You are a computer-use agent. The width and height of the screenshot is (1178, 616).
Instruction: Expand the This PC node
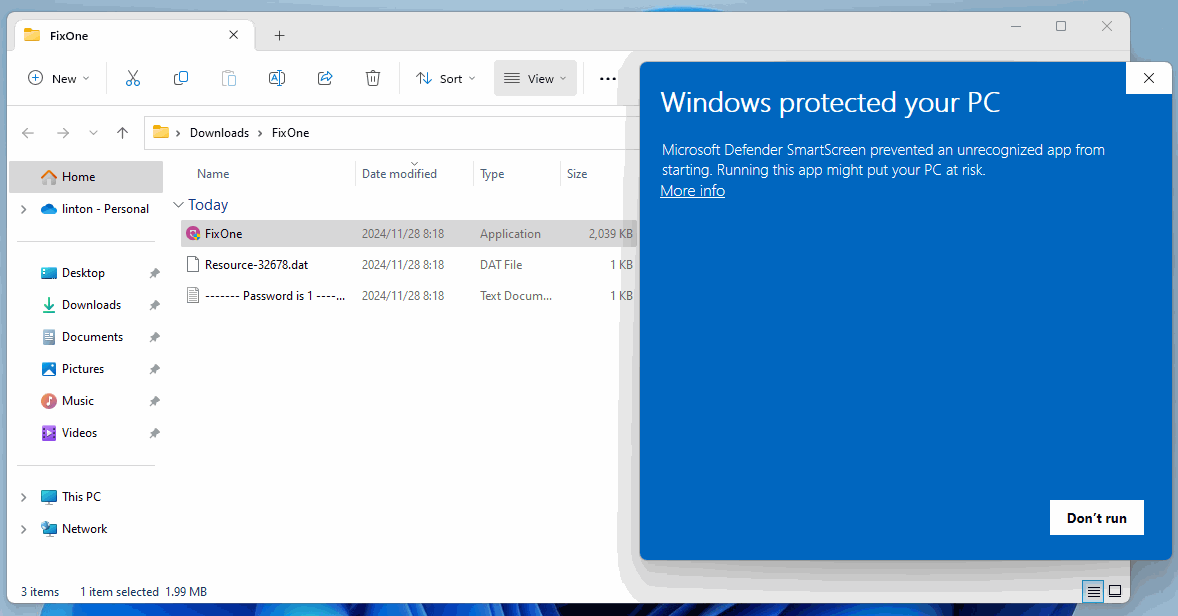tap(23, 497)
